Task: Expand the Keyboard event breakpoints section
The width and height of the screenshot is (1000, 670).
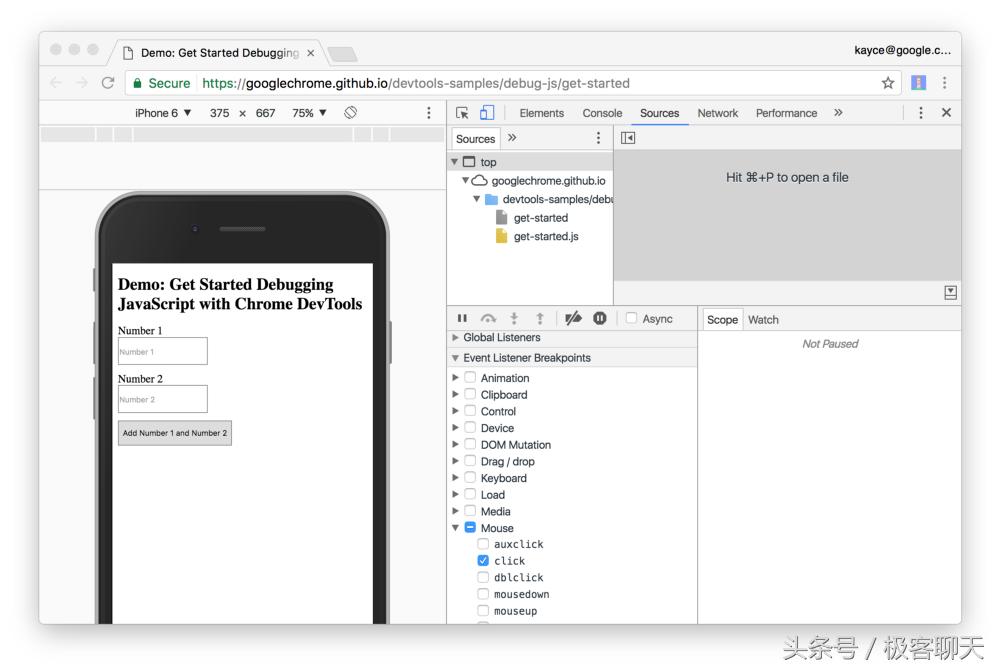Action: (x=456, y=478)
